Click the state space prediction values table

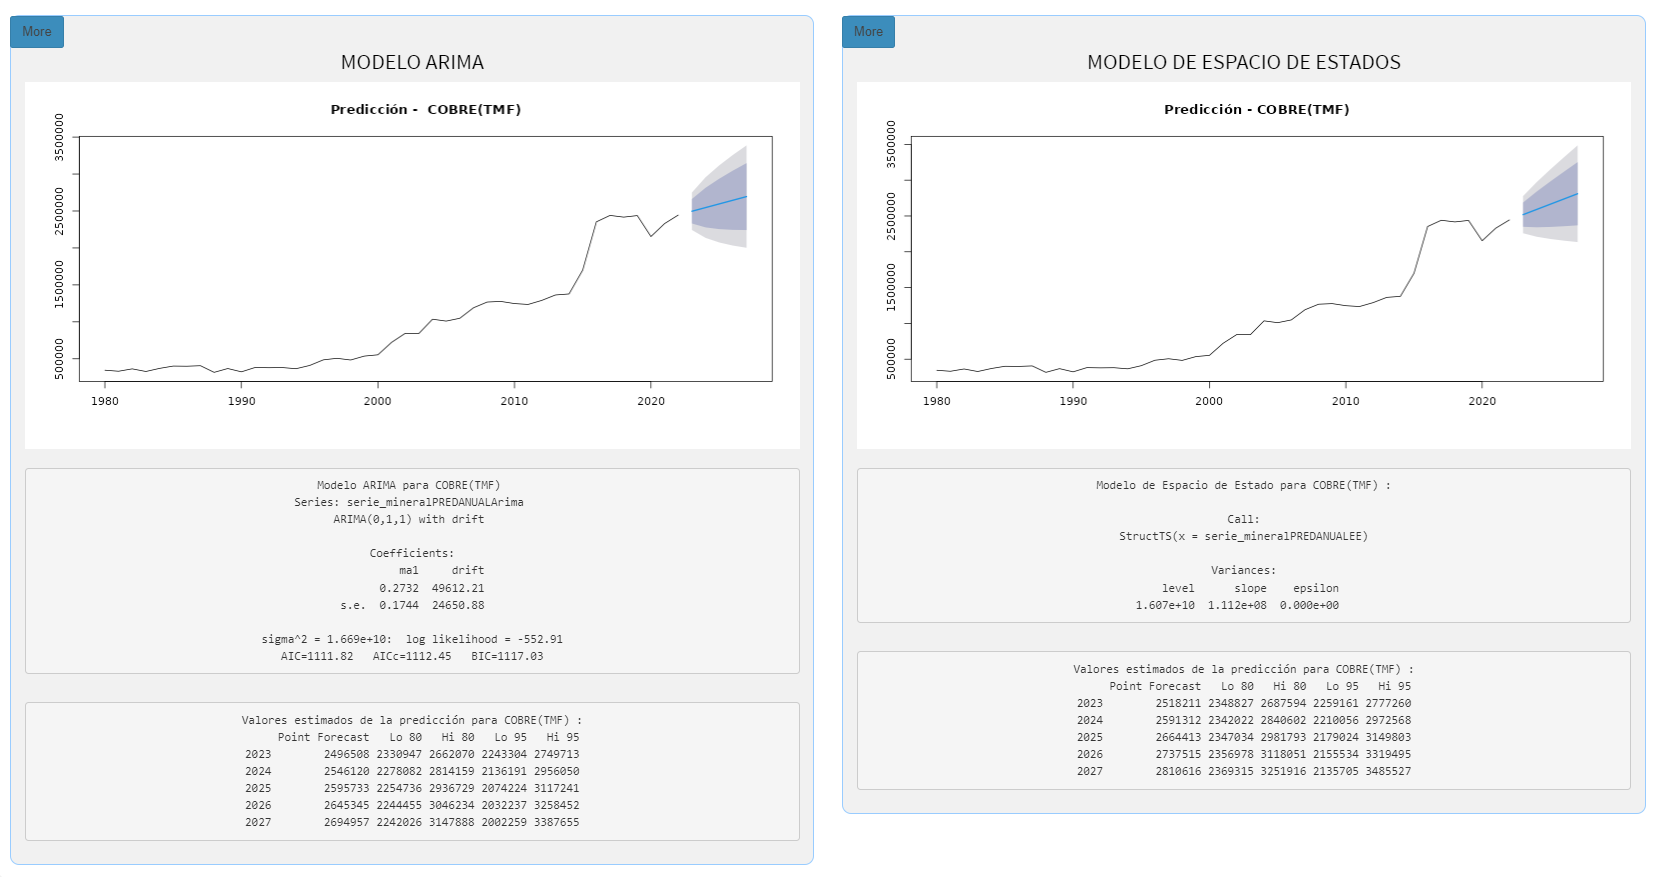click(x=1243, y=720)
